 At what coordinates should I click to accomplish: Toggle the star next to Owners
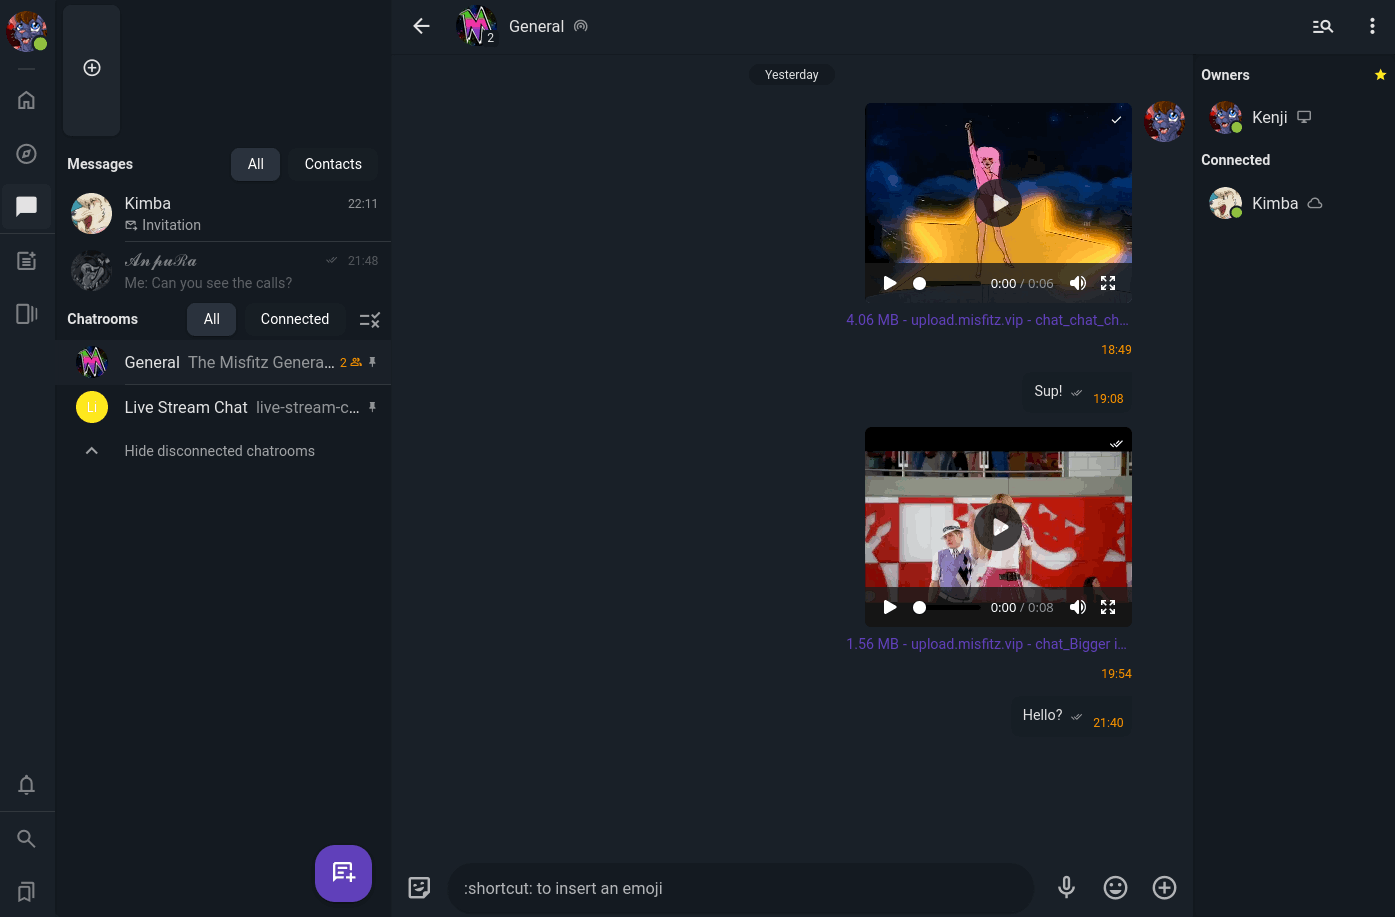coord(1381,74)
